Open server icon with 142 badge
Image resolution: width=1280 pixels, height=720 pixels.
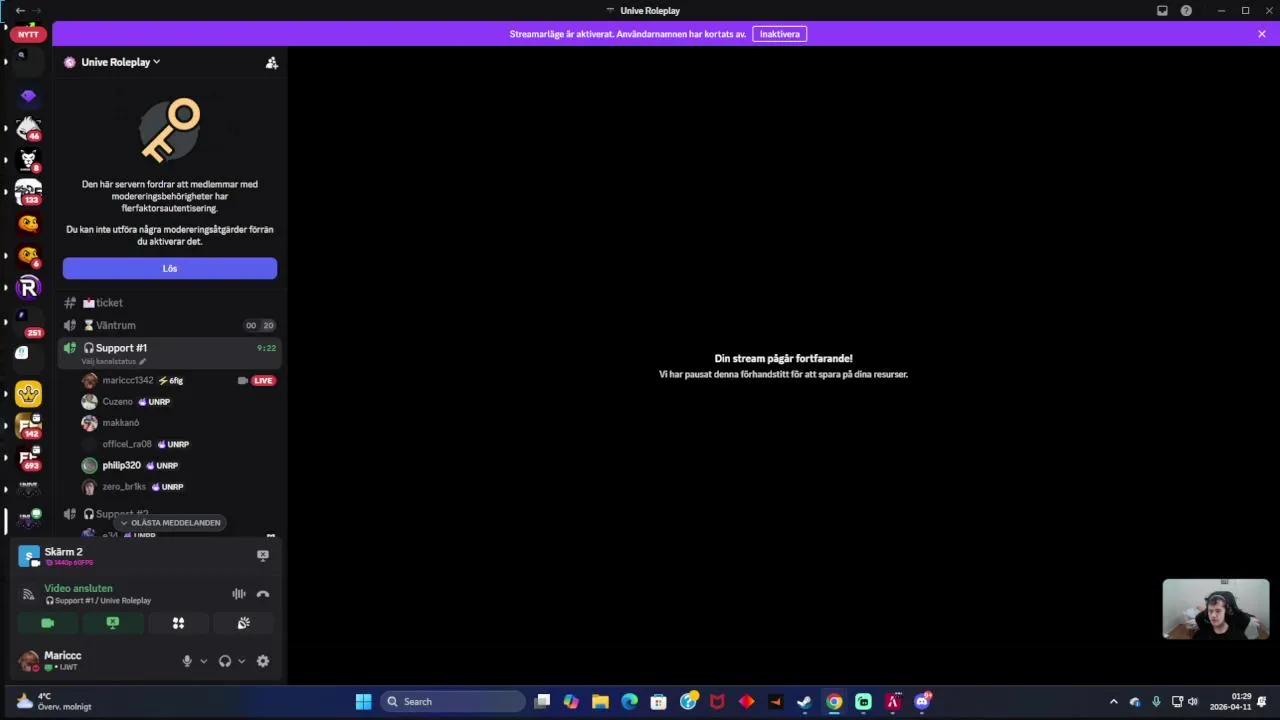coord(28,426)
